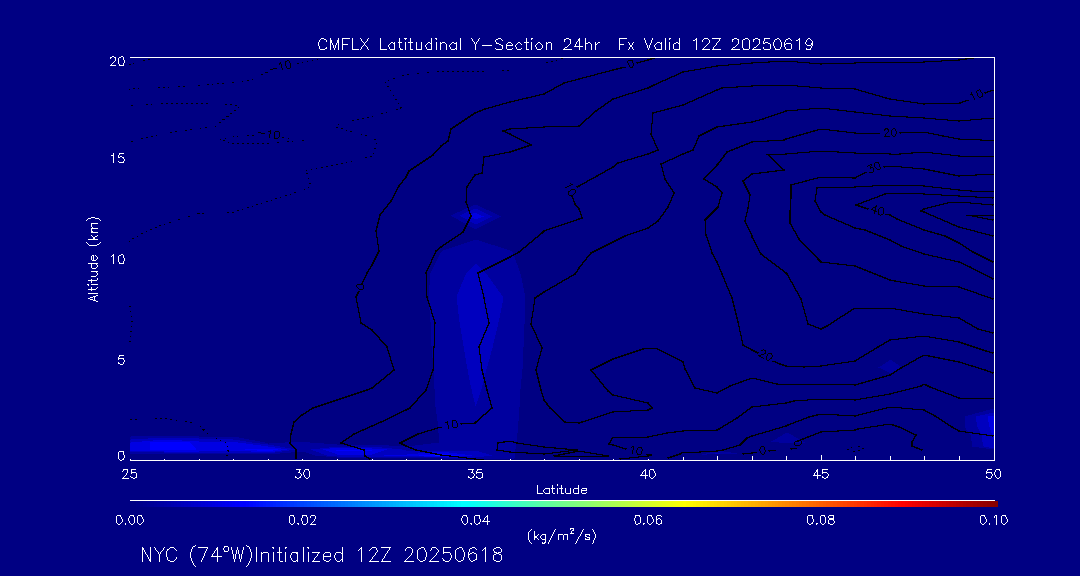1080x576 pixels.
Task: Click the colorbar value 0.08
Action: [x=821, y=520]
